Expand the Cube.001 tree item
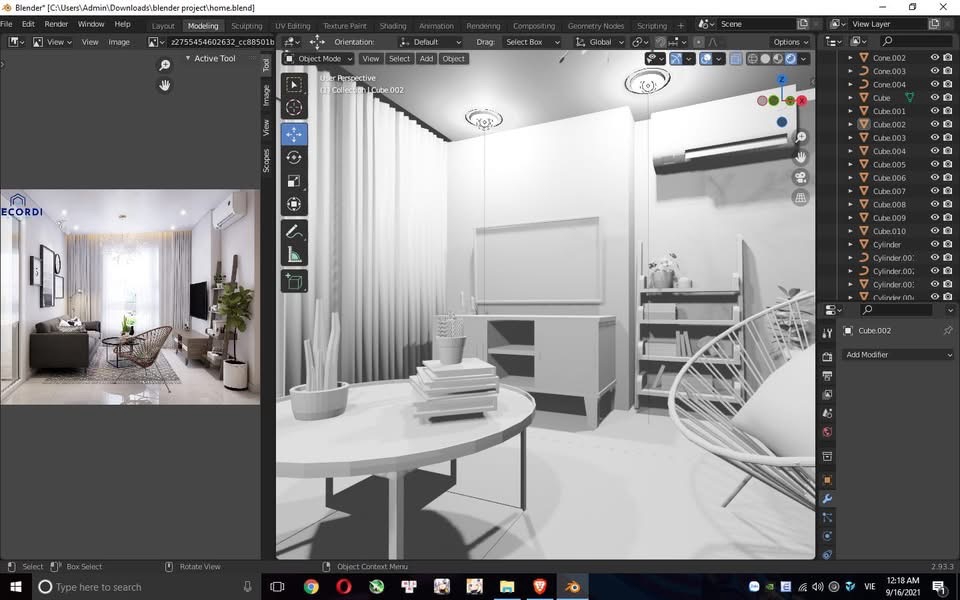 click(851, 111)
